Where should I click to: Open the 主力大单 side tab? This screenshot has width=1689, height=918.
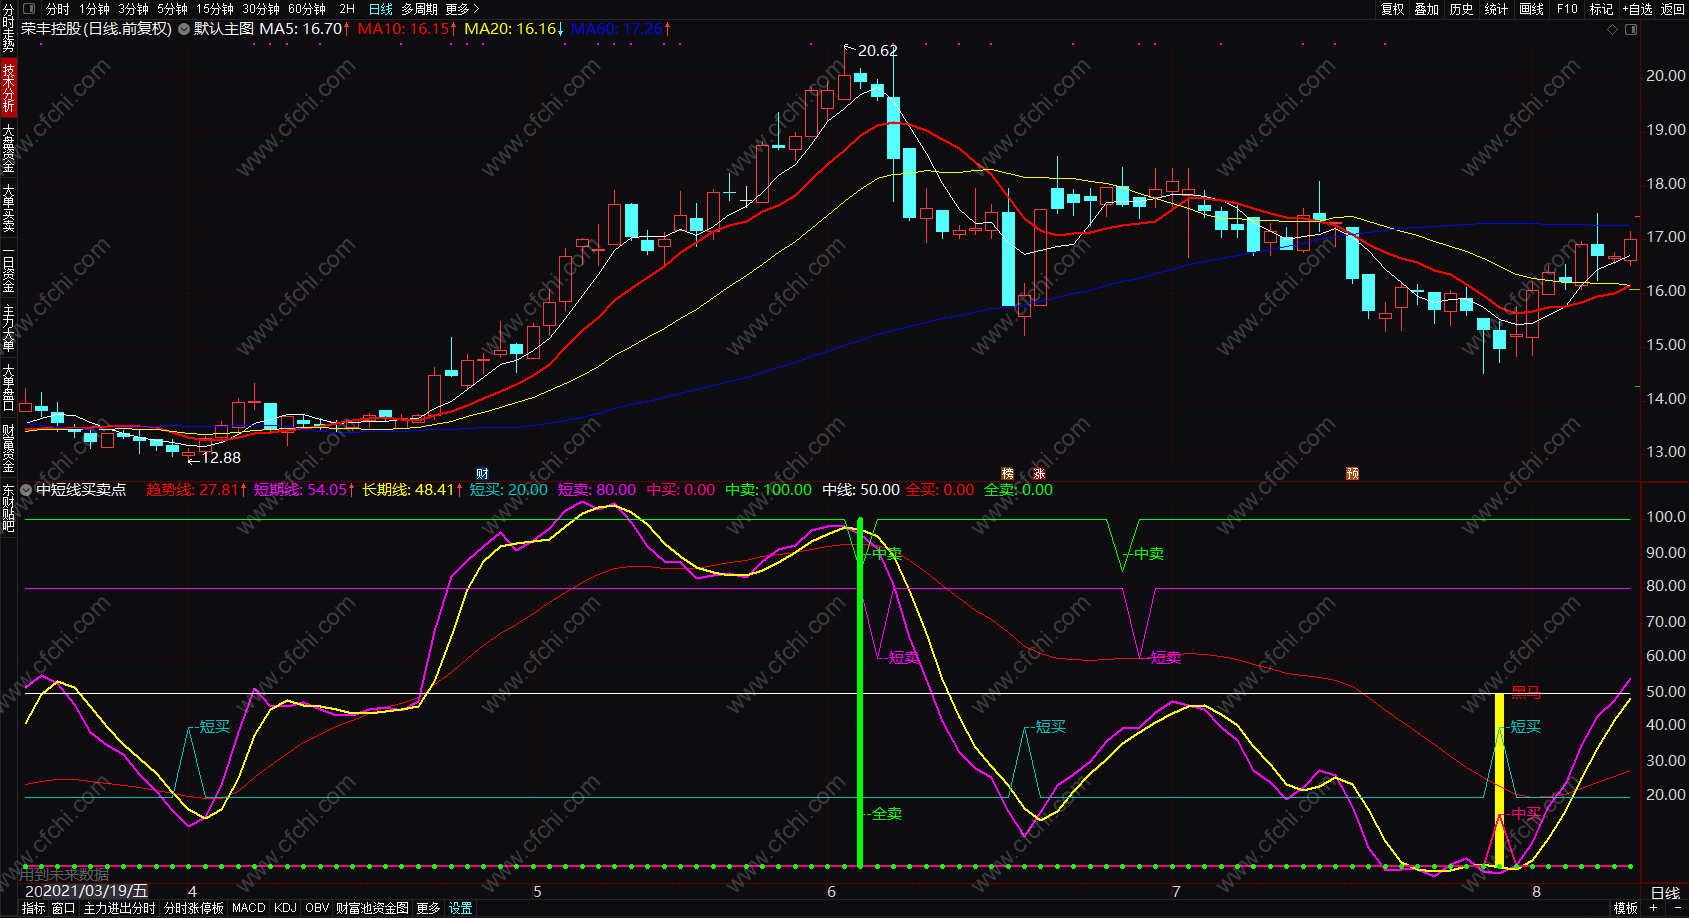8,329
